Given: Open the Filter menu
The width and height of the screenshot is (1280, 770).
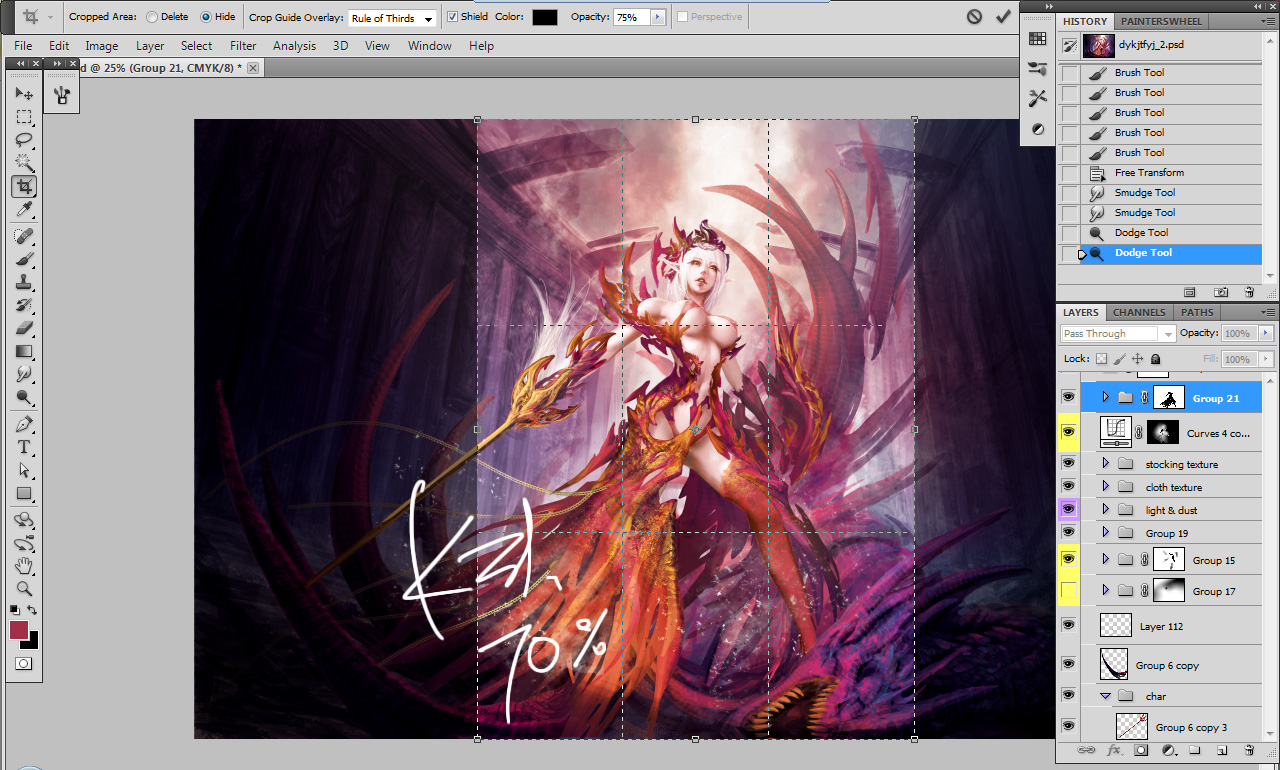Looking at the screenshot, I should [x=243, y=46].
